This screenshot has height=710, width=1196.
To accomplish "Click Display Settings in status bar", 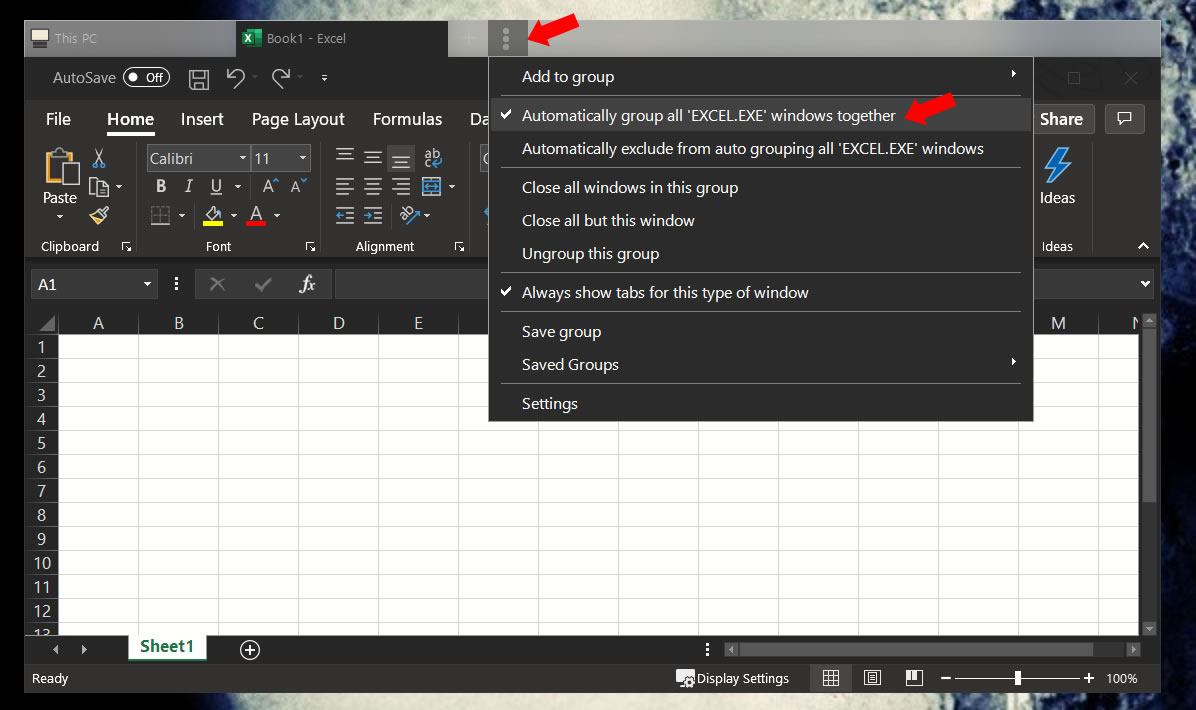I will (733, 678).
